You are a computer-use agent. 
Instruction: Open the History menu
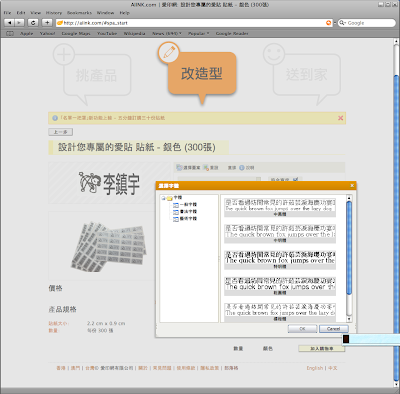pyautogui.click(x=54, y=13)
